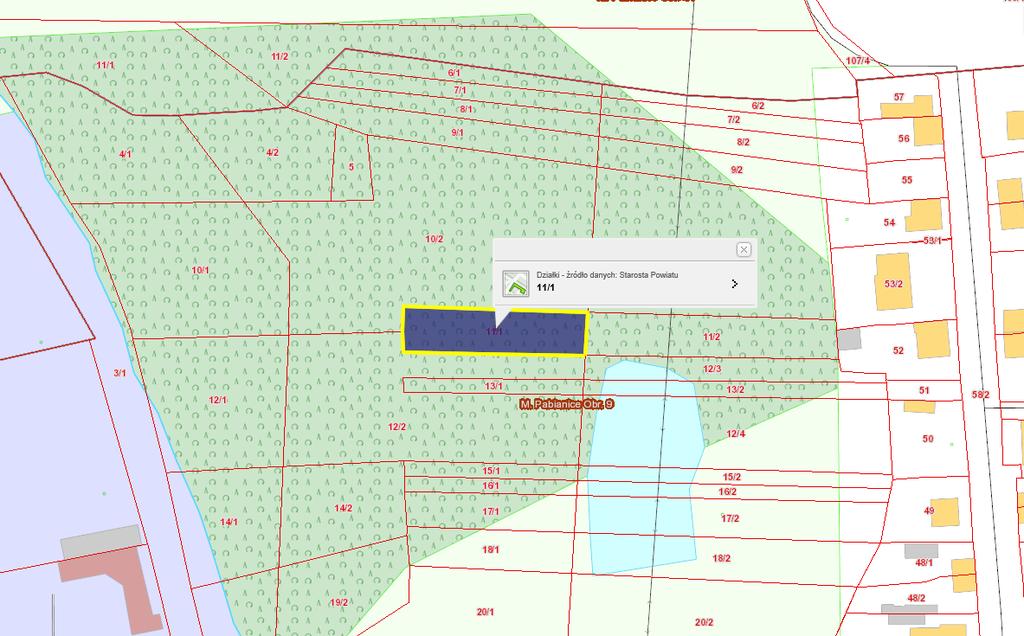Close the parcel info popup
Viewport: 1024px width, 636px height.
point(743,249)
